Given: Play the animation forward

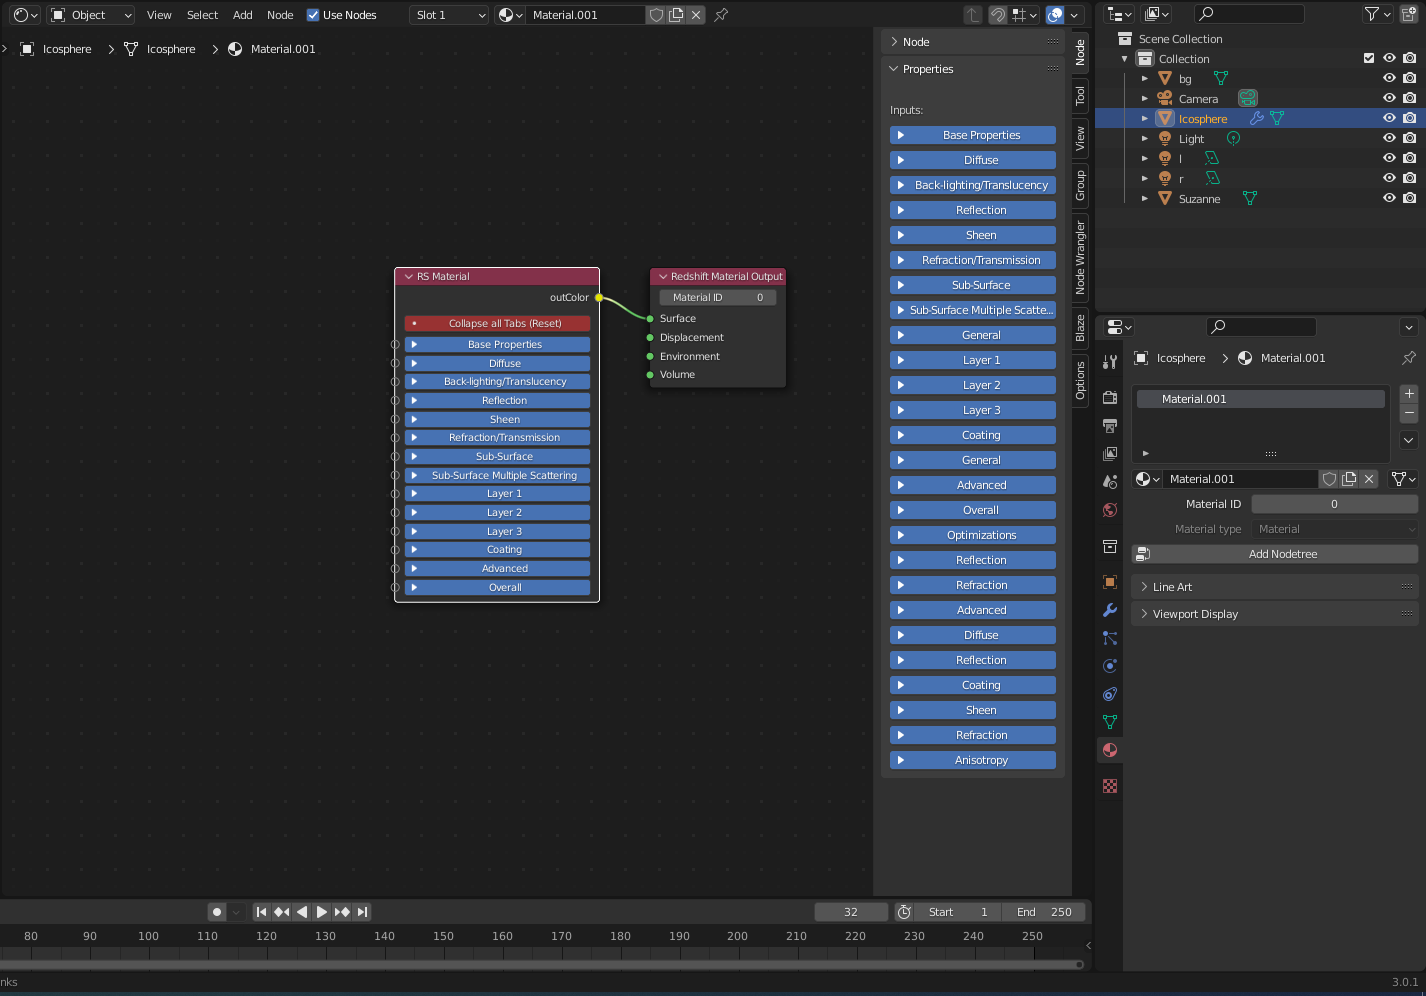Looking at the screenshot, I should (322, 912).
